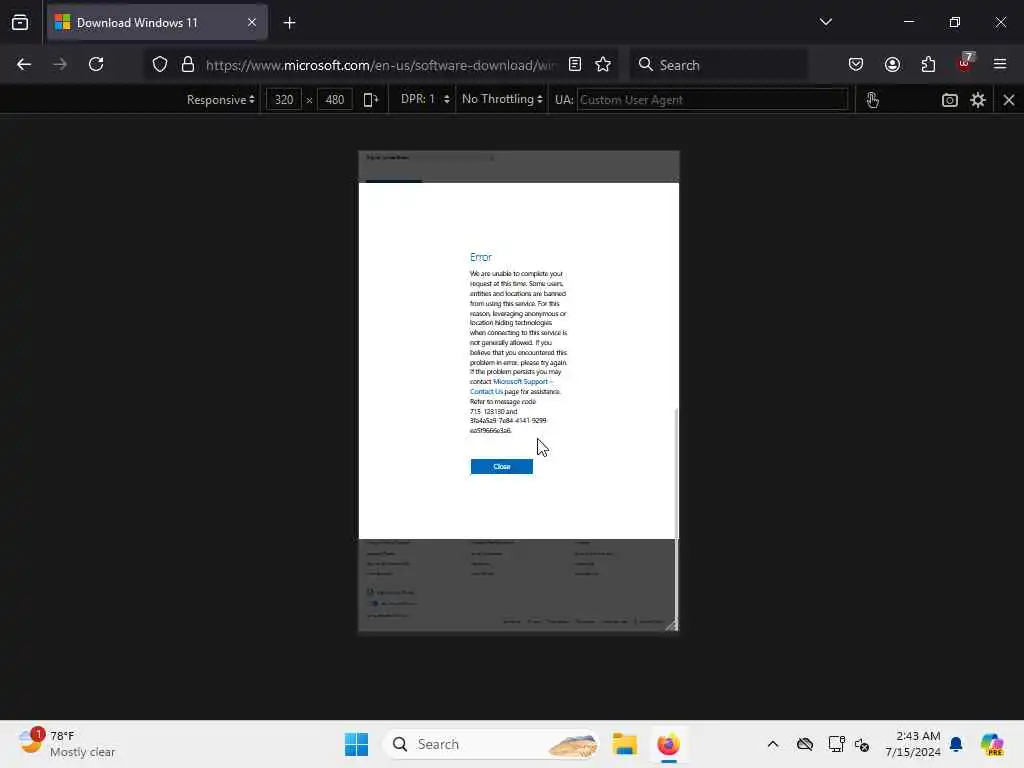List all tabs with the chevron dropdown
1024x768 pixels.
(825, 22)
